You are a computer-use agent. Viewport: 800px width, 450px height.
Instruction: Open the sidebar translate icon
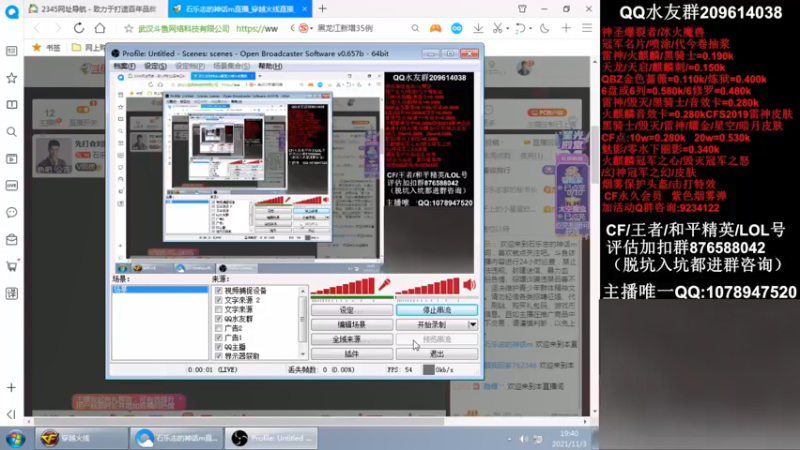[11, 293]
